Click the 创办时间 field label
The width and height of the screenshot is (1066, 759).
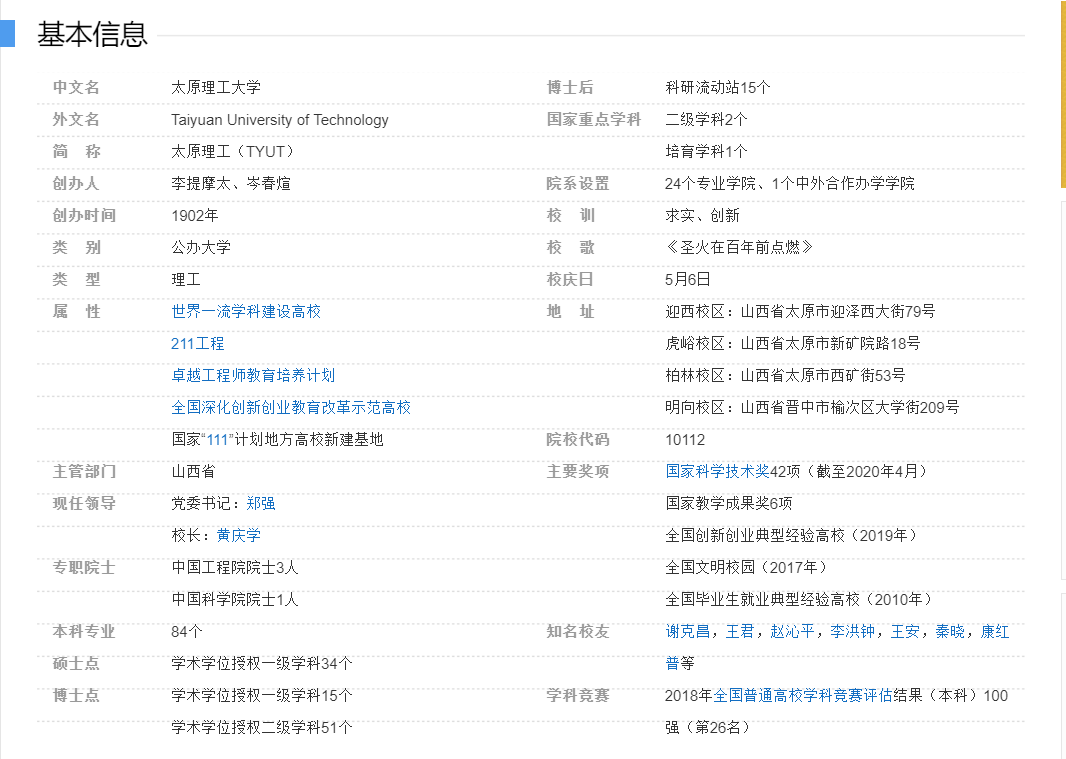[x=84, y=216]
